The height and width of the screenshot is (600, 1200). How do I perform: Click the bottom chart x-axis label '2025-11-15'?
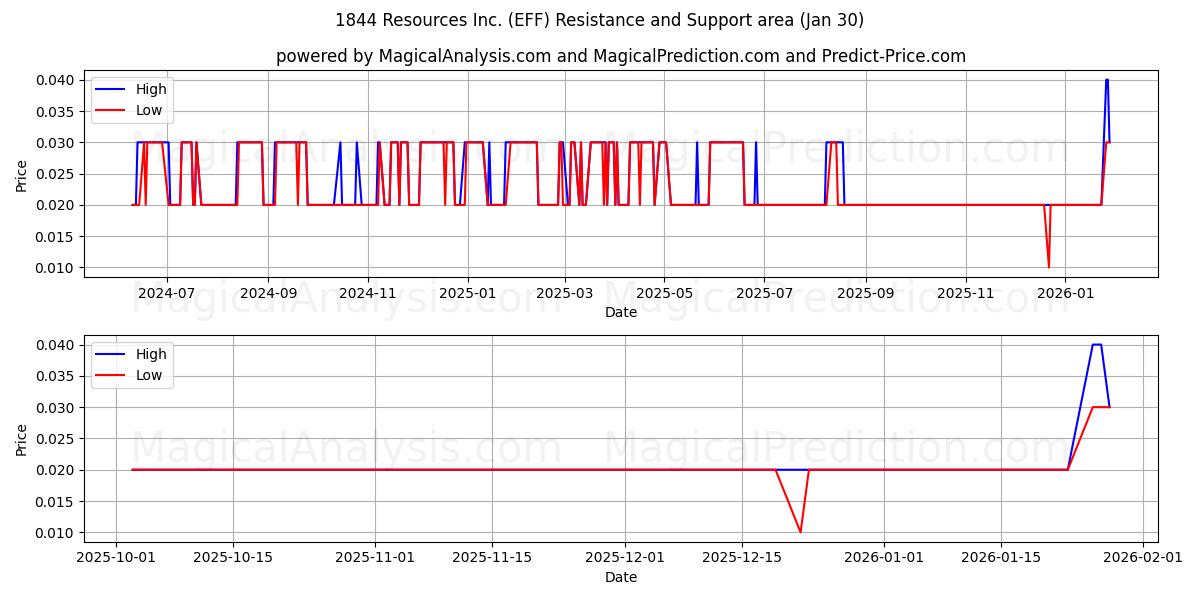point(492,558)
